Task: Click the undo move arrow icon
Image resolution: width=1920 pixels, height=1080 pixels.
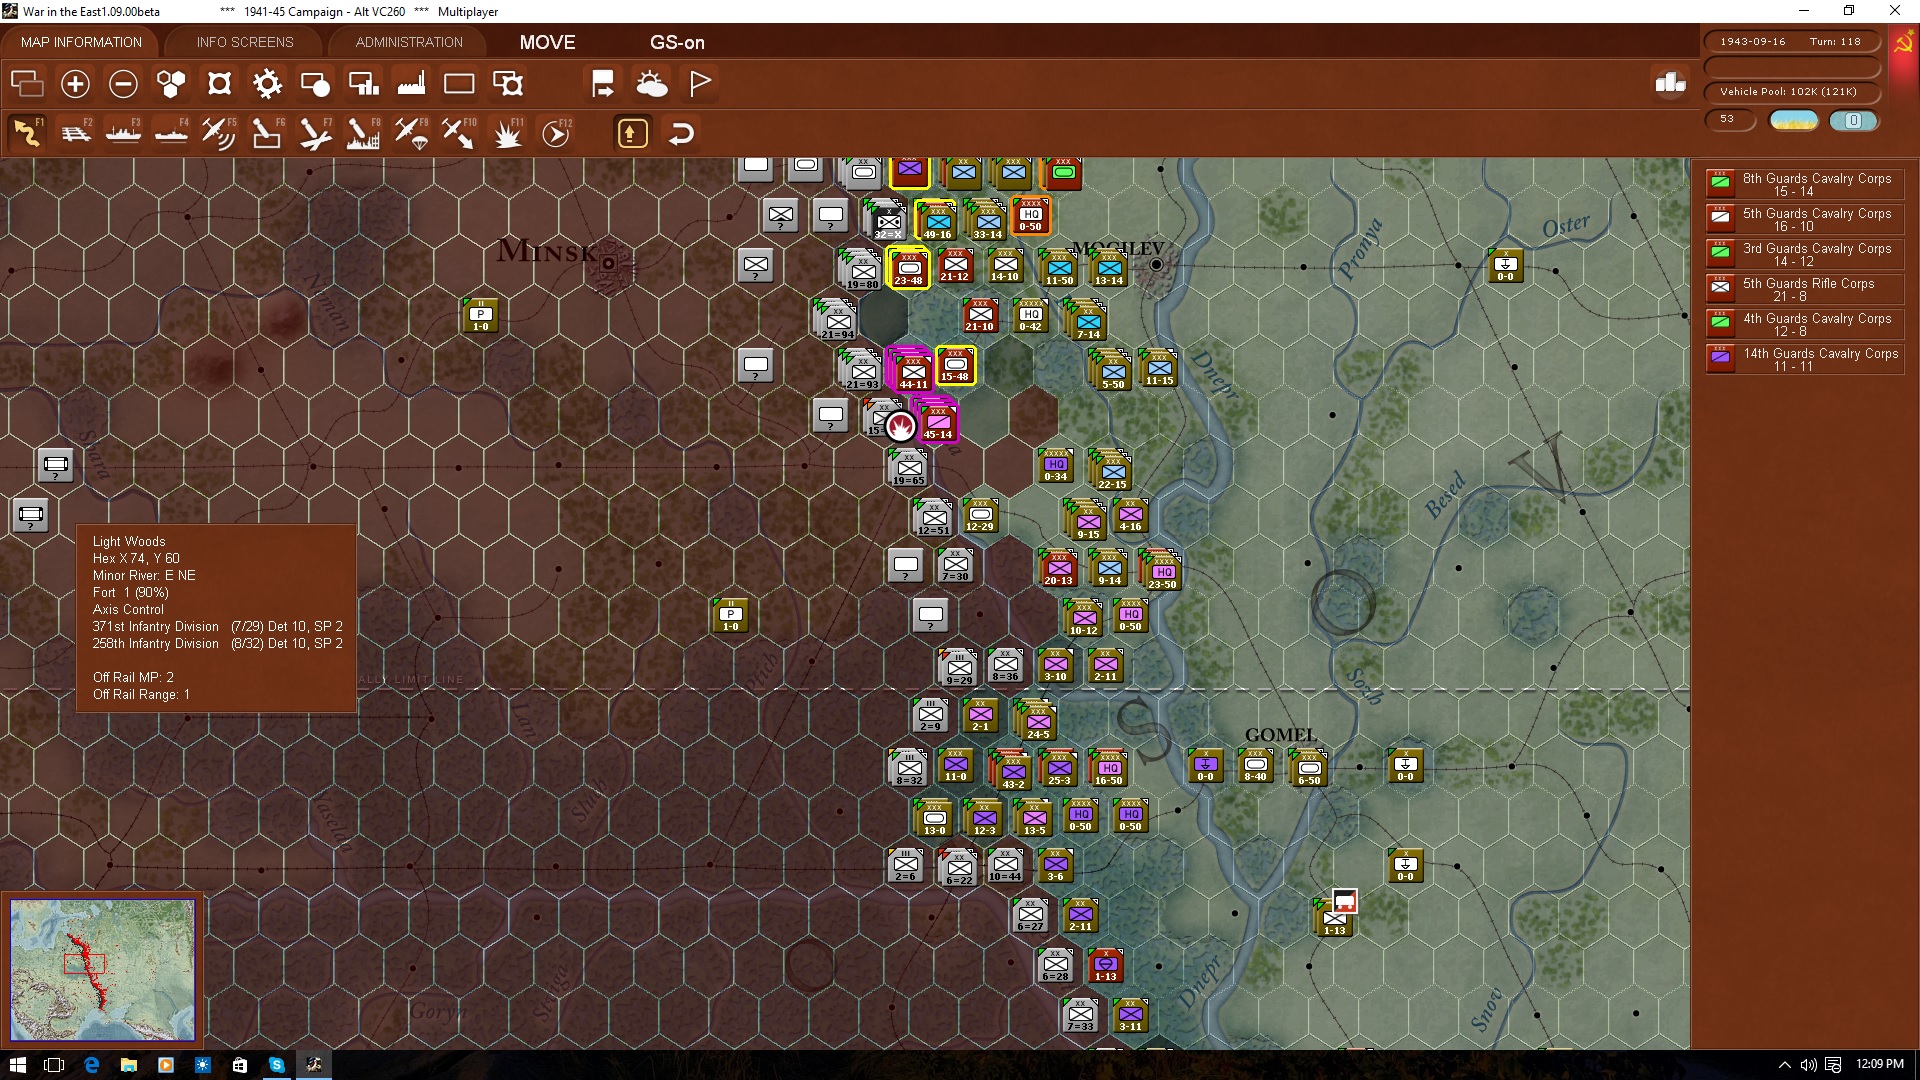Action: (681, 133)
